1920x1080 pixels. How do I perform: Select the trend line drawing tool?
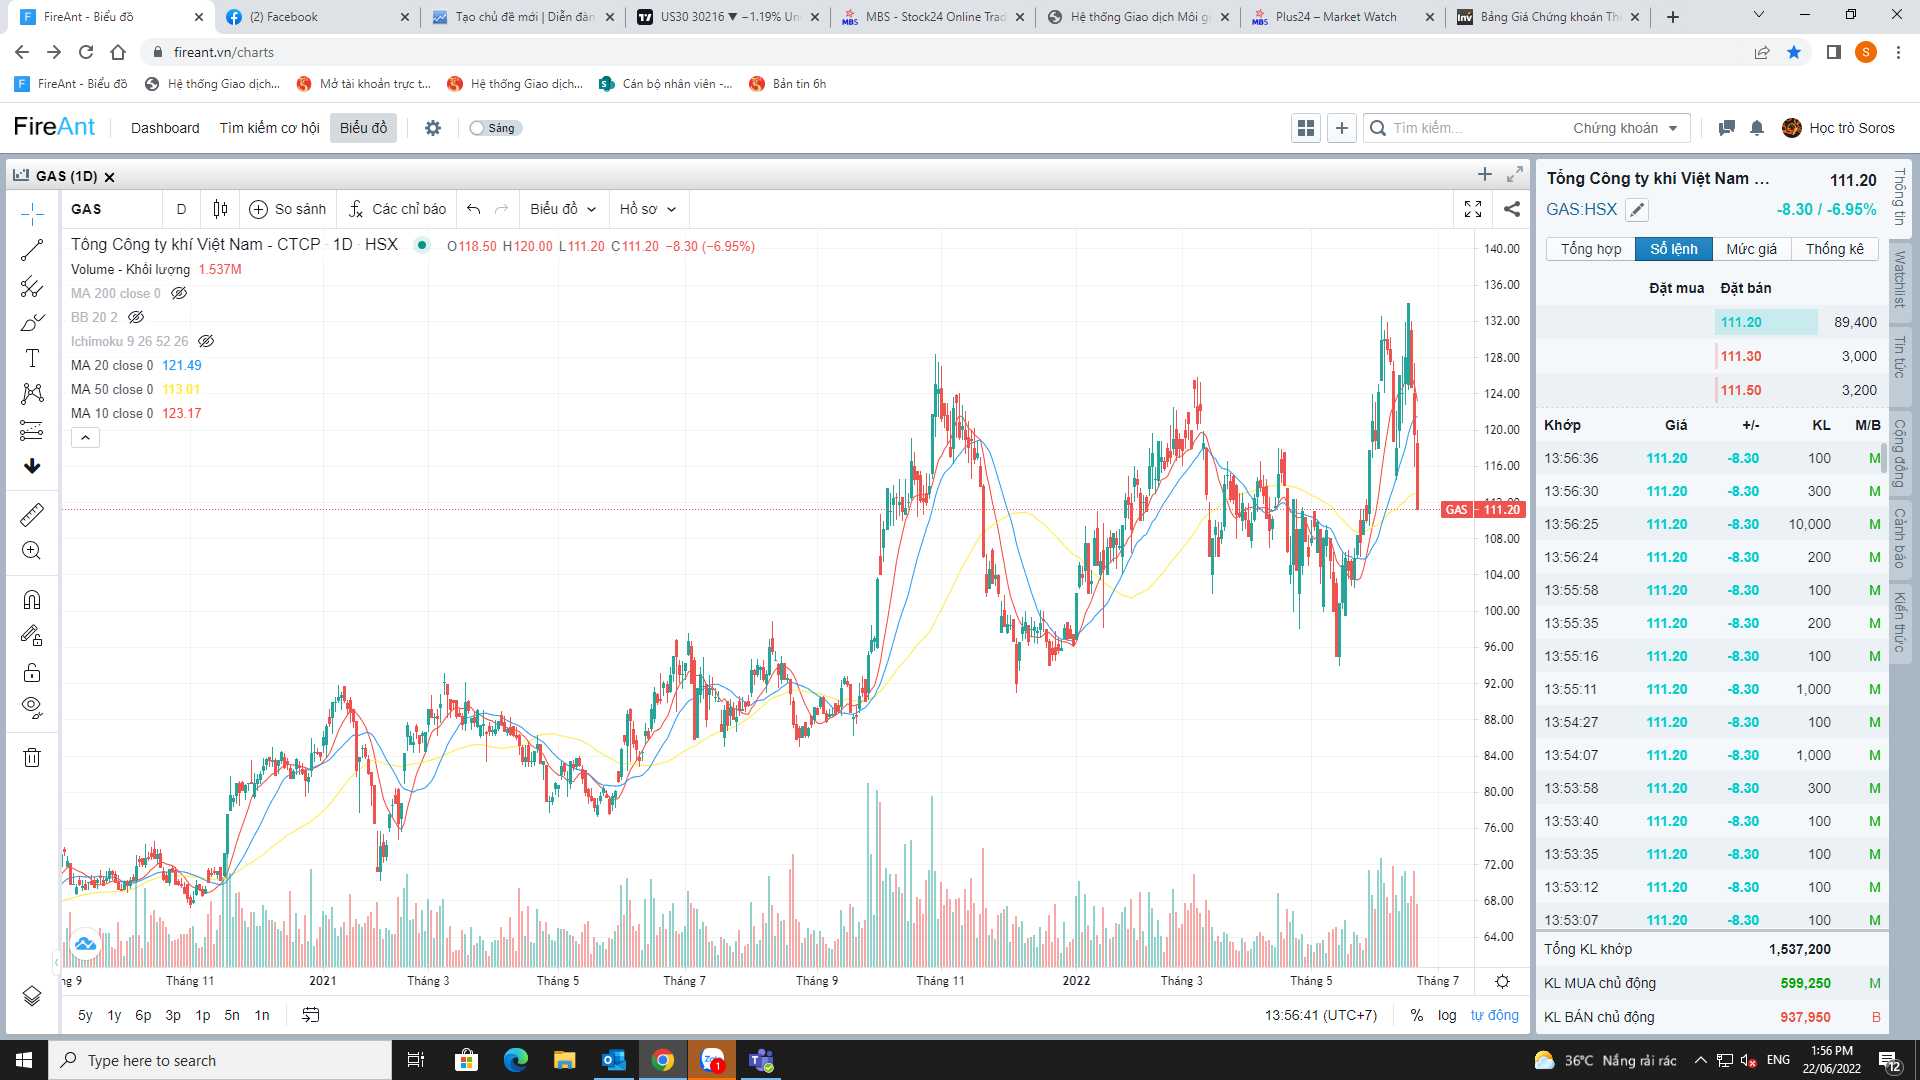click(32, 251)
